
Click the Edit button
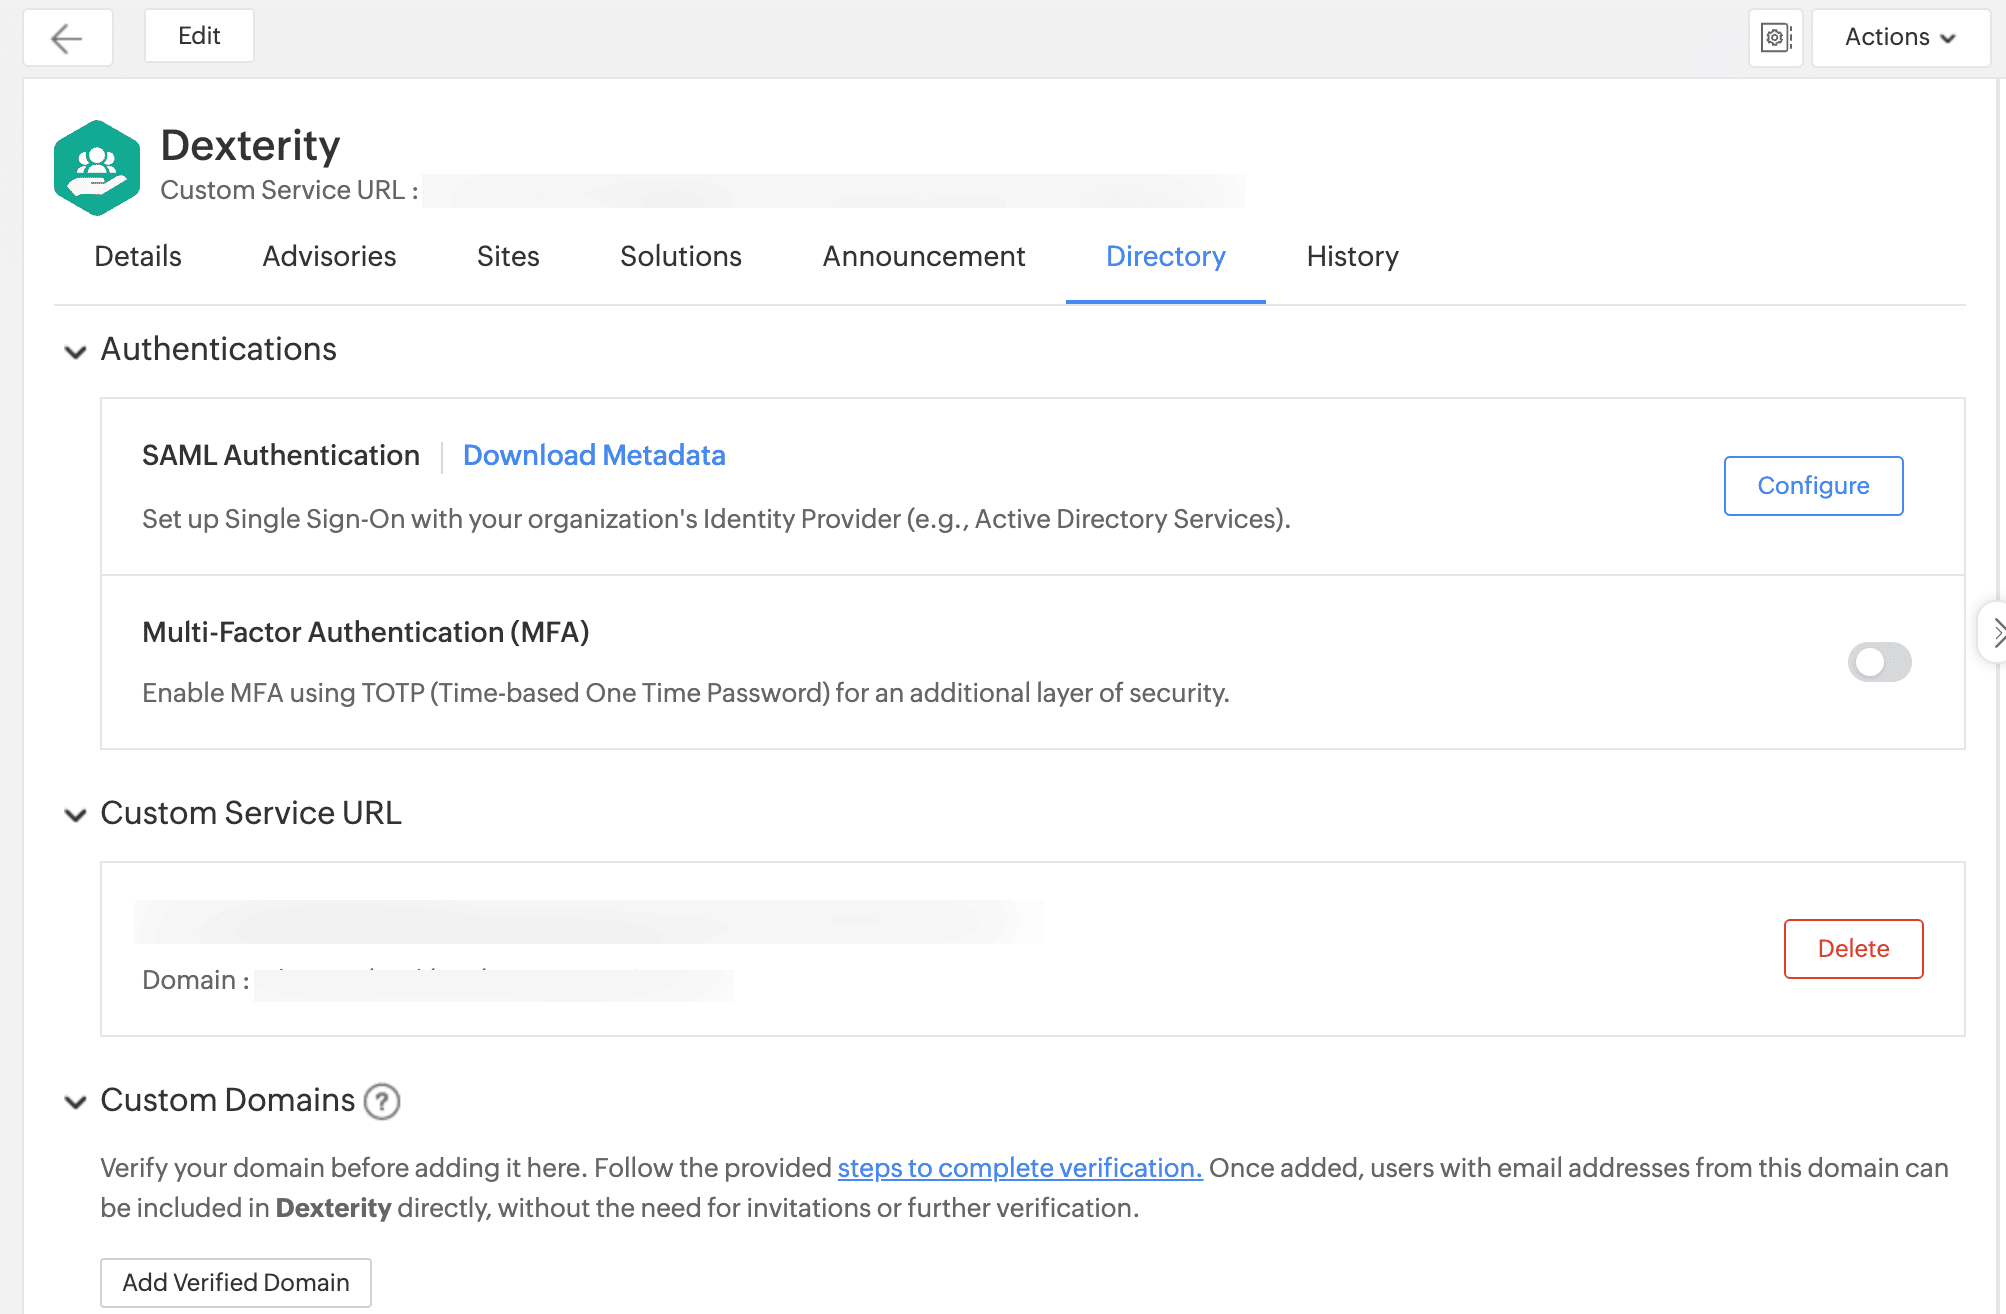click(199, 36)
